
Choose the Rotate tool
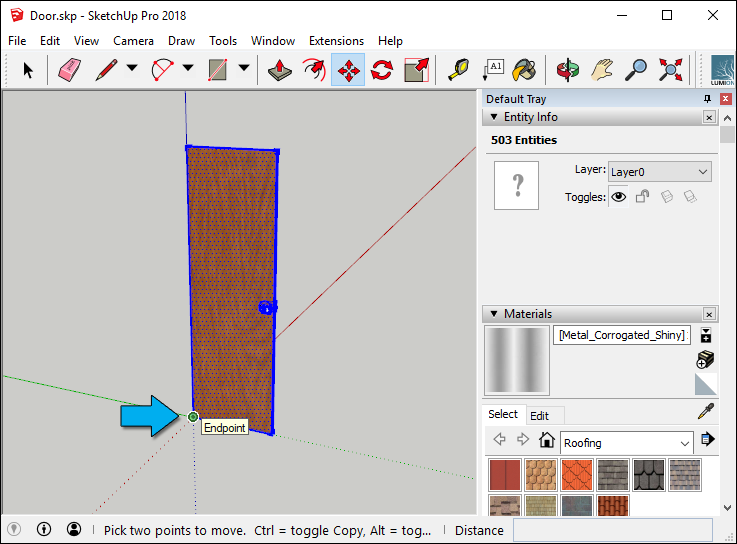[382, 70]
